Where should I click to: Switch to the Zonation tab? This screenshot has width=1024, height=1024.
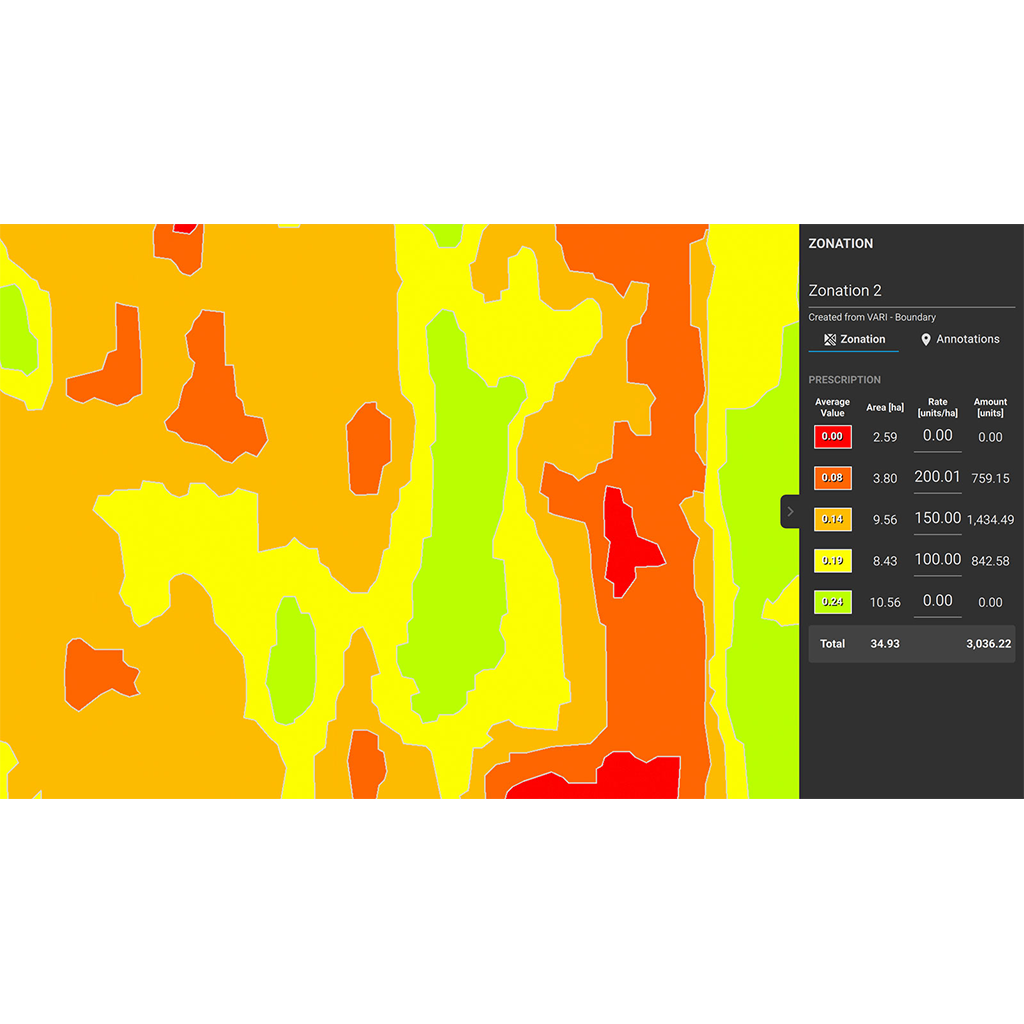854,339
